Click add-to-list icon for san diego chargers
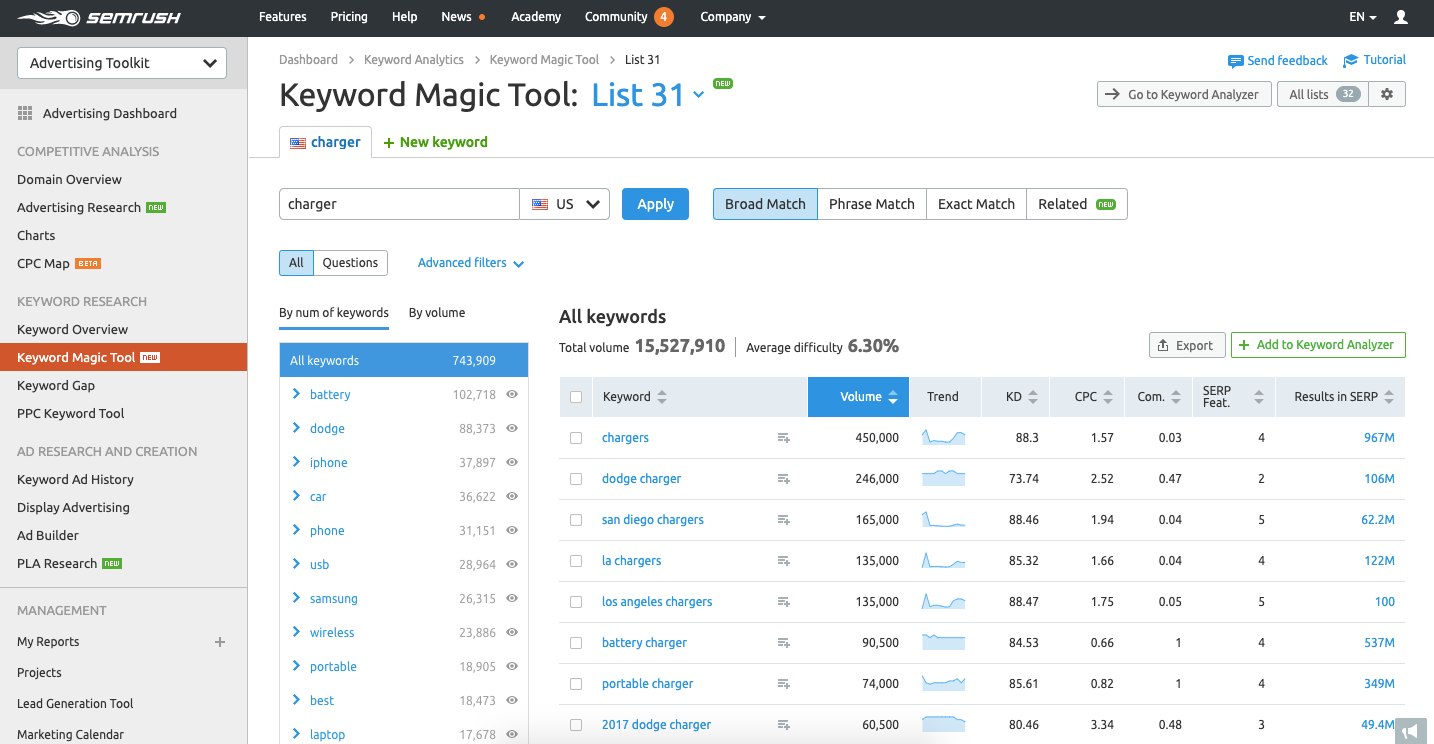The width and height of the screenshot is (1434, 744). (784, 520)
